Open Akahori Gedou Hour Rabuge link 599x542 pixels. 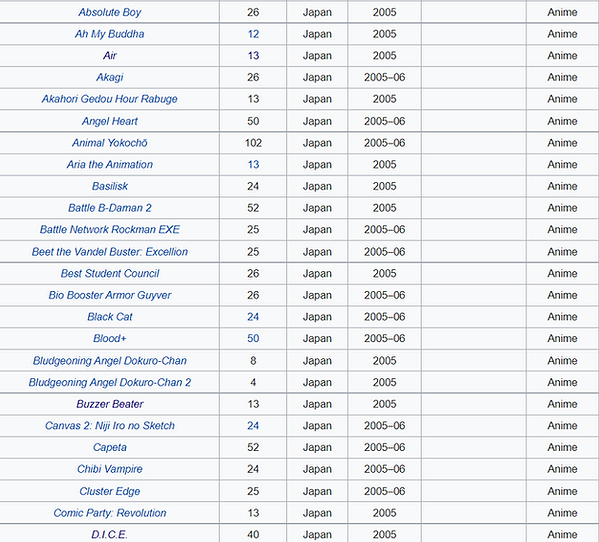(110, 99)
